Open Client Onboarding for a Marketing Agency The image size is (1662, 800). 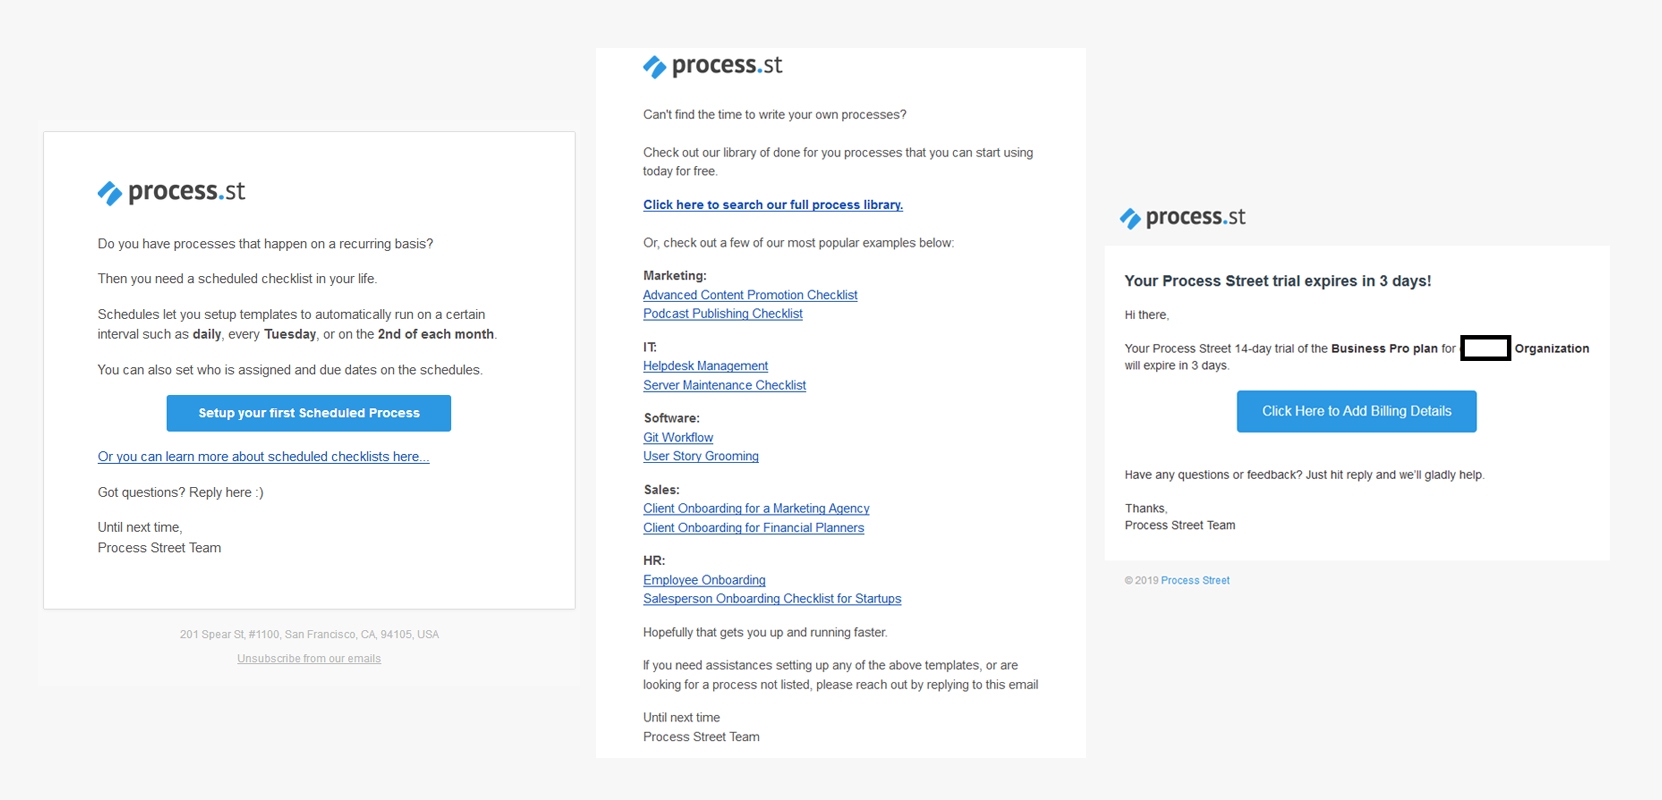pos(756,508)
